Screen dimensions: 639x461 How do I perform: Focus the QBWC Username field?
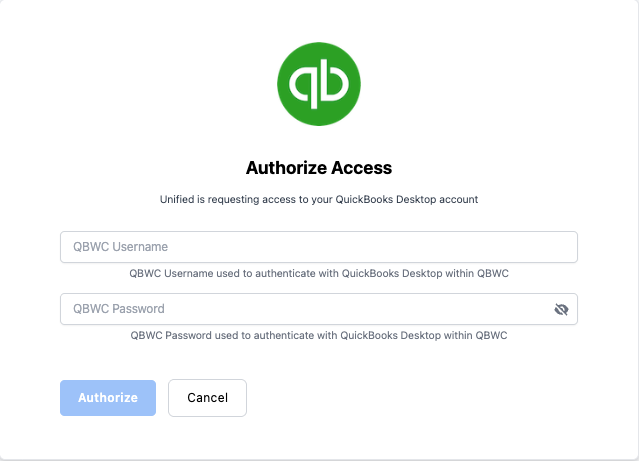coord(319,247)
